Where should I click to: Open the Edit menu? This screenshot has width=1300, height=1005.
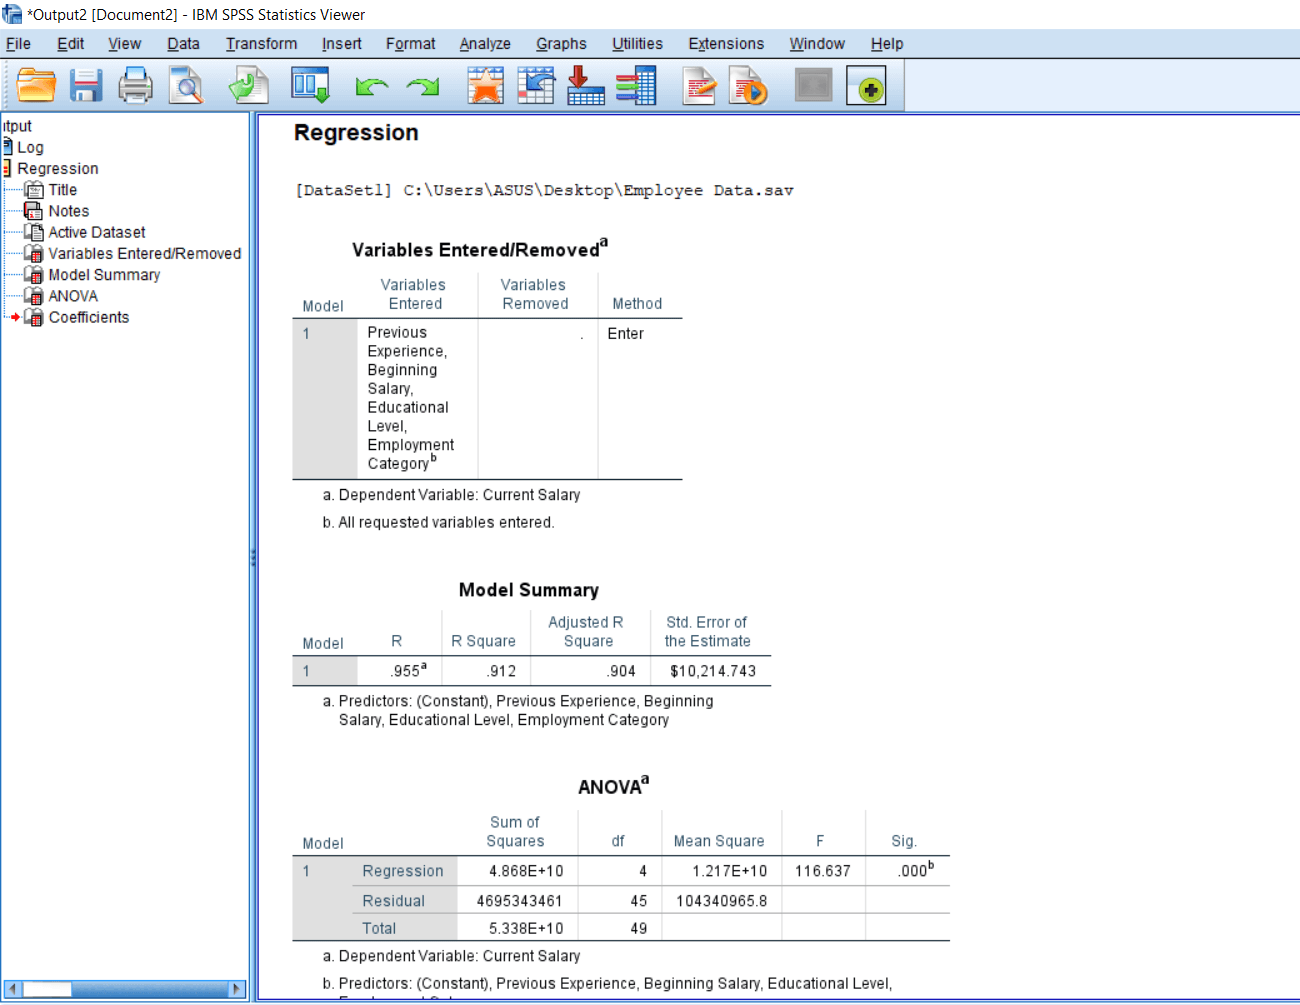pos(70,44)
